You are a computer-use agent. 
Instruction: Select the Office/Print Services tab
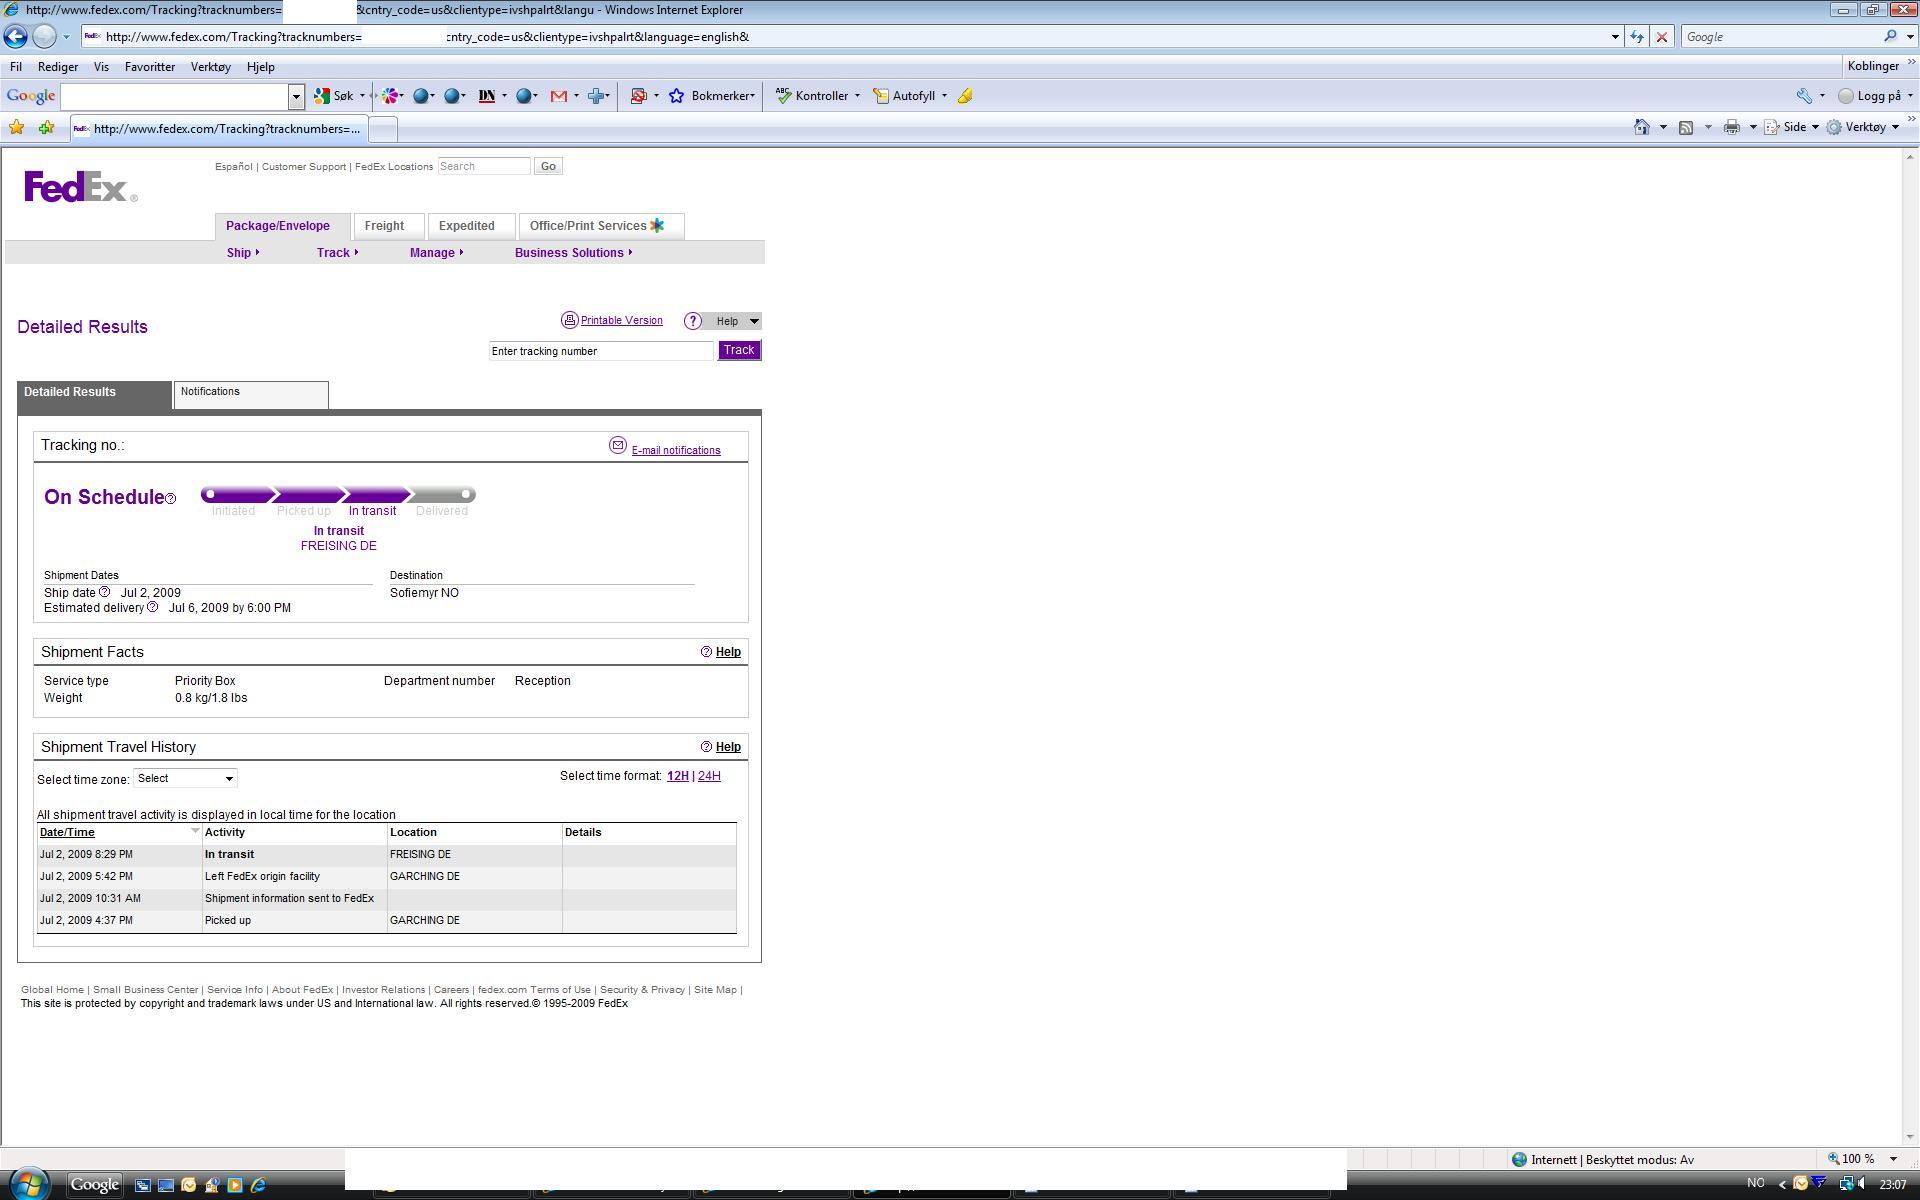(601, 226)
